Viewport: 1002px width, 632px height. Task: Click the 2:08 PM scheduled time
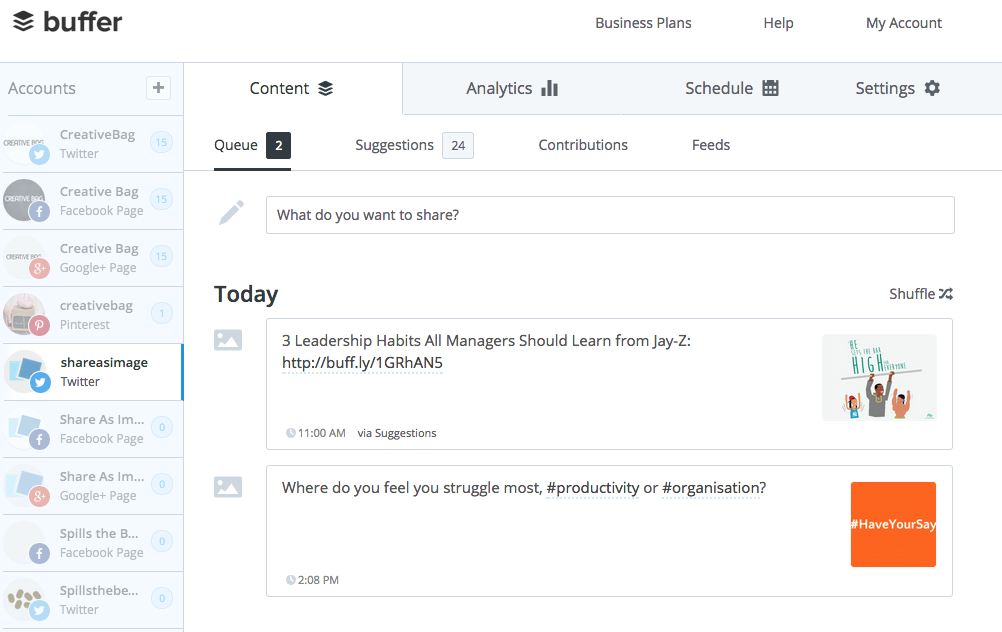pyautogui.click(x=318, y=580)
